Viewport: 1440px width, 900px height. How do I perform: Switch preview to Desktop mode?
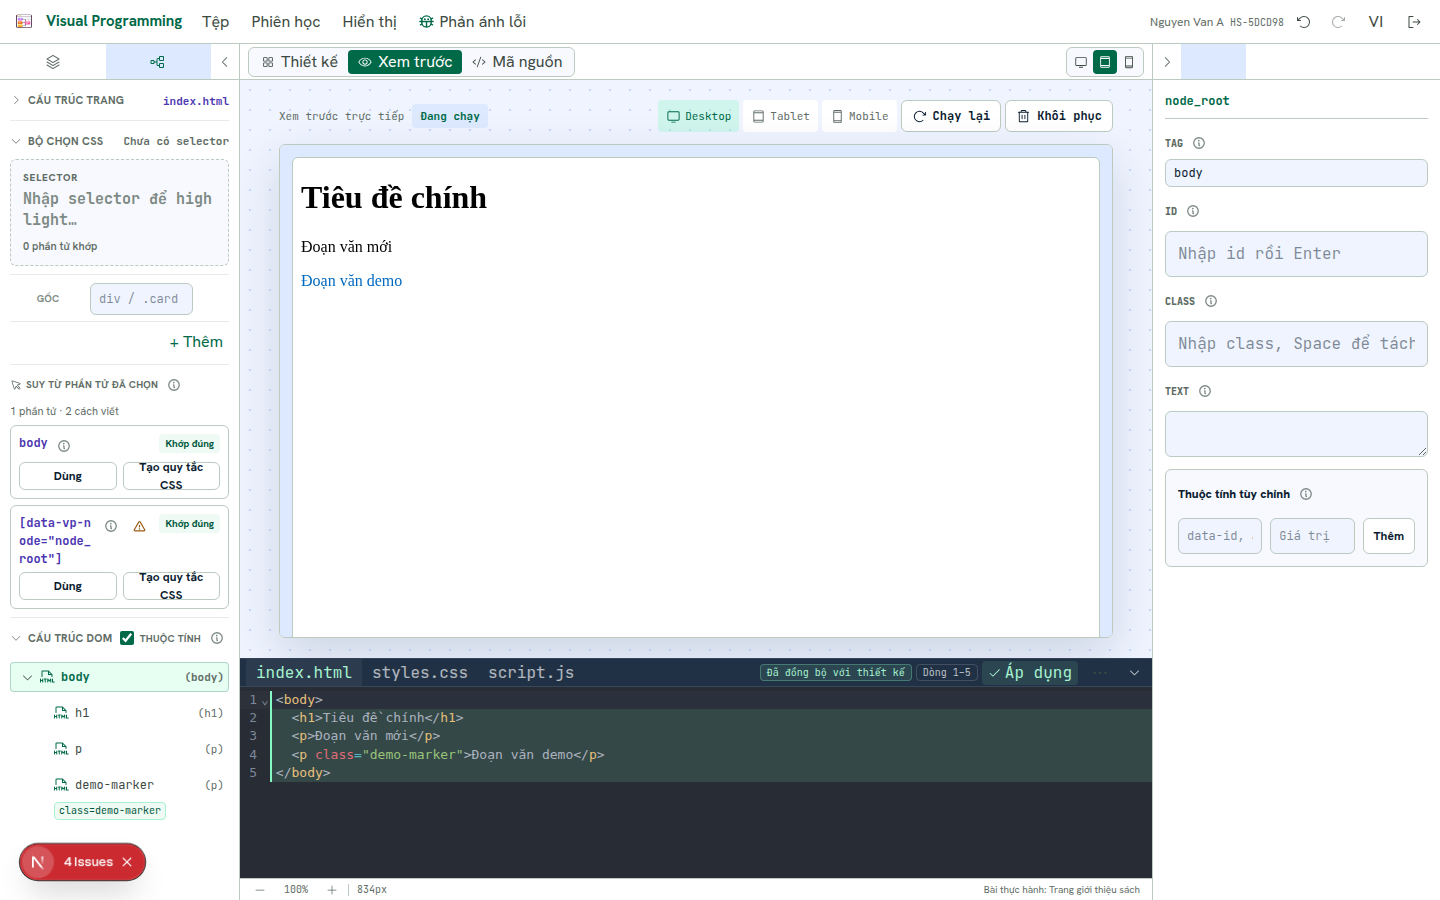(x=699, y=116)
